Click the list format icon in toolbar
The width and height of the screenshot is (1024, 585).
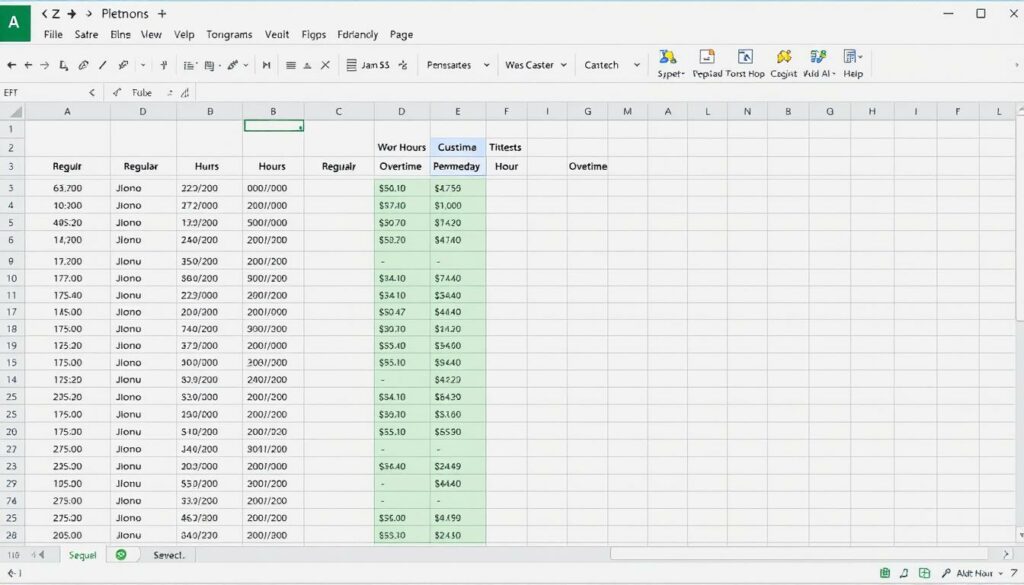tap(189, 65)
